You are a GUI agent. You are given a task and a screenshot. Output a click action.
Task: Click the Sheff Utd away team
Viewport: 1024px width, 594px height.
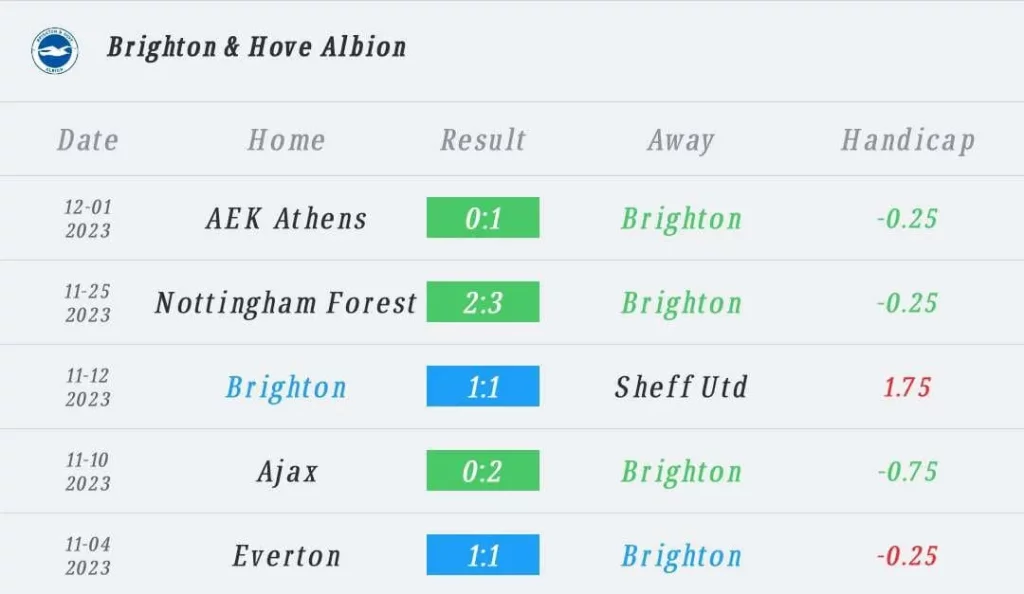[x=681, y=387]
